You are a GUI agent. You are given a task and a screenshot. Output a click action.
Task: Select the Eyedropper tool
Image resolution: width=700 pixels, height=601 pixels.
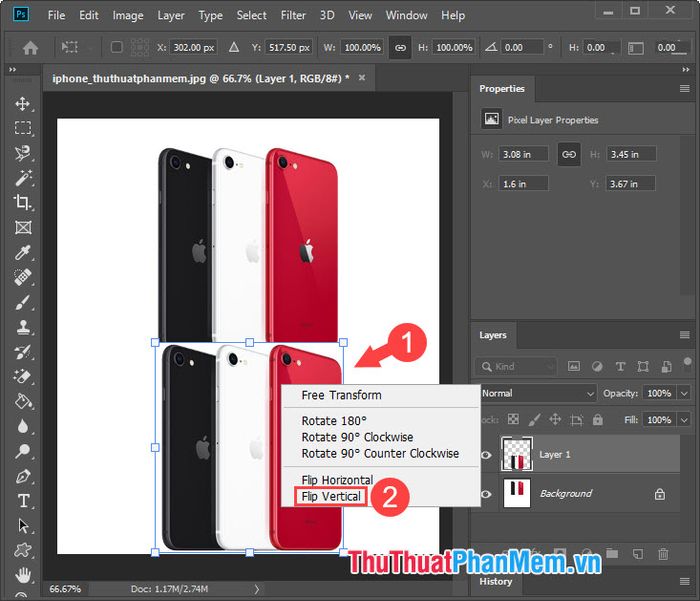22,252
